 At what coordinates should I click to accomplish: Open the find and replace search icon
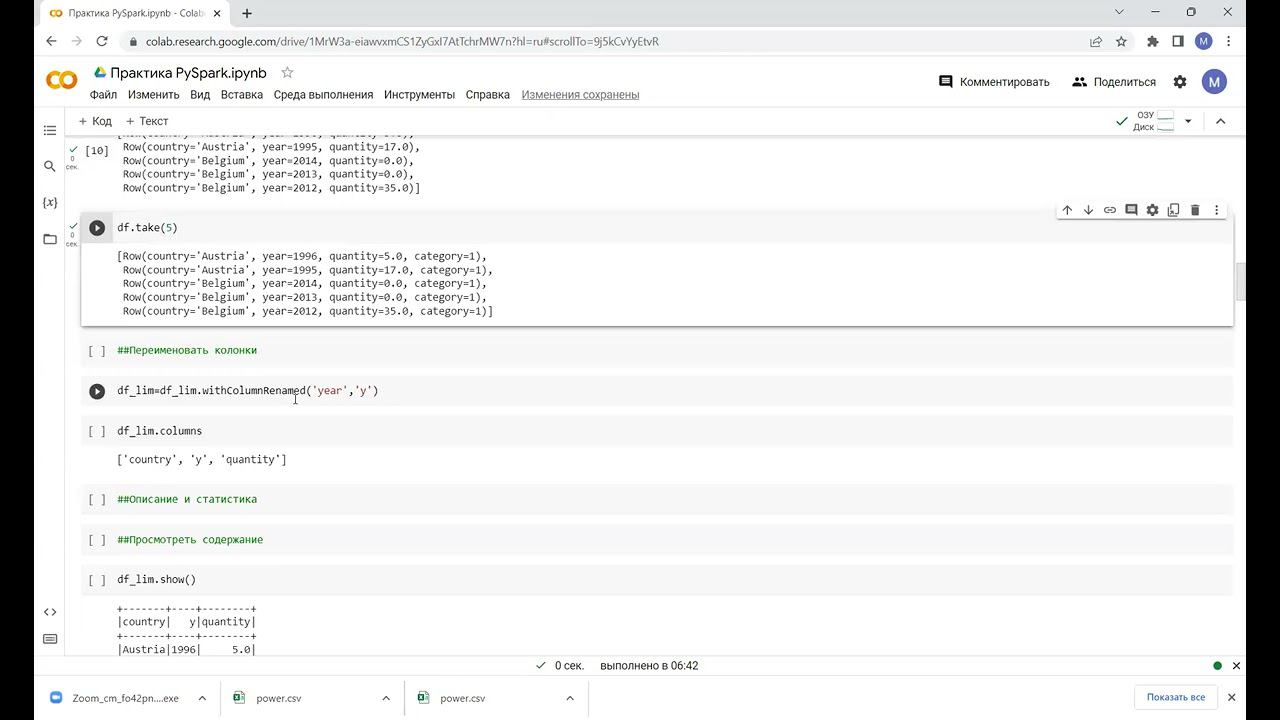click(x=50, y=166)
